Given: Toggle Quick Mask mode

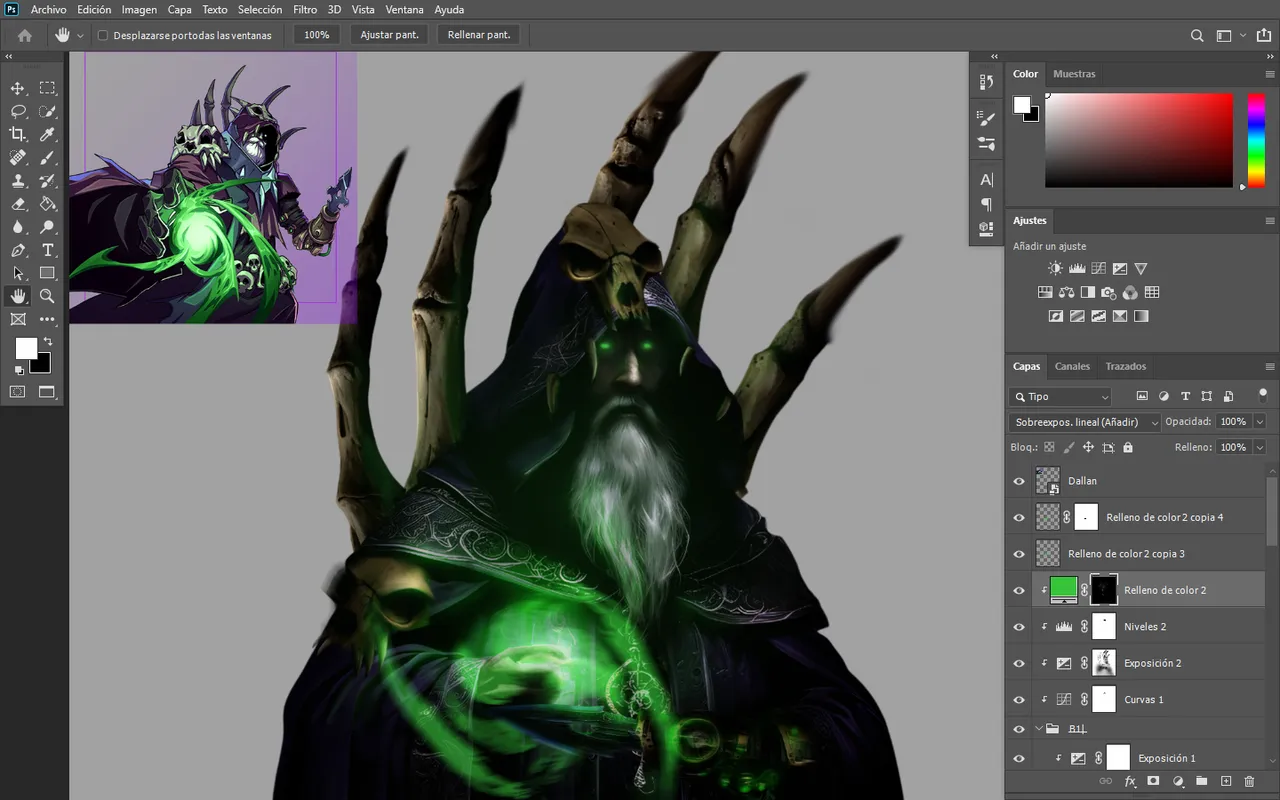Looking at the screenshot, I should tap(18, 392).
